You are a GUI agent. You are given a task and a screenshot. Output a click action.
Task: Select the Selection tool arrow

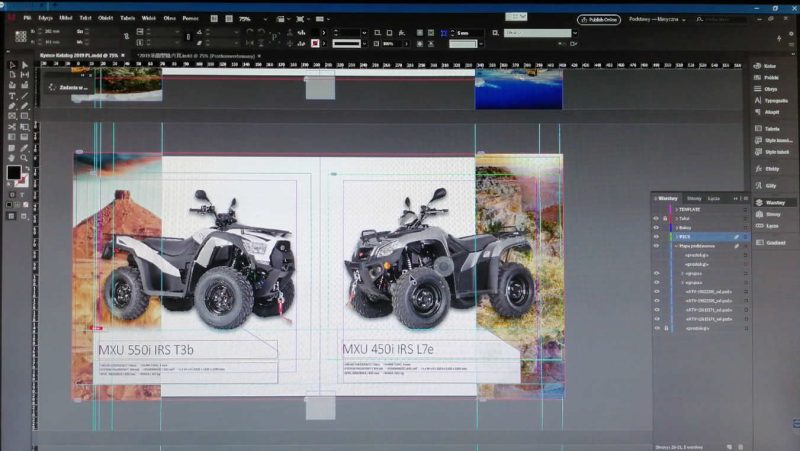point(12,65)
